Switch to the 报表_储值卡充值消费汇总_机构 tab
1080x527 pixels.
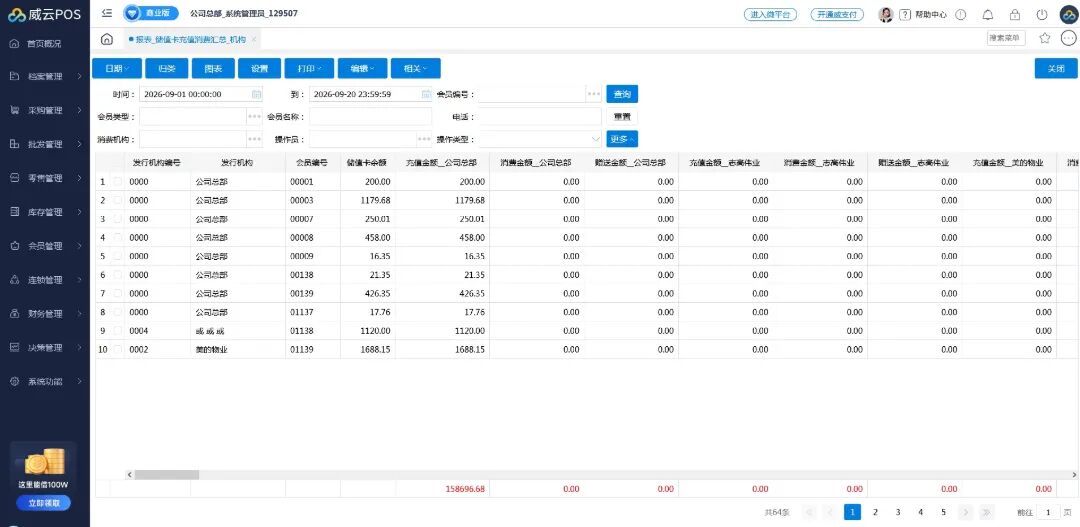(x=191, y=40)
